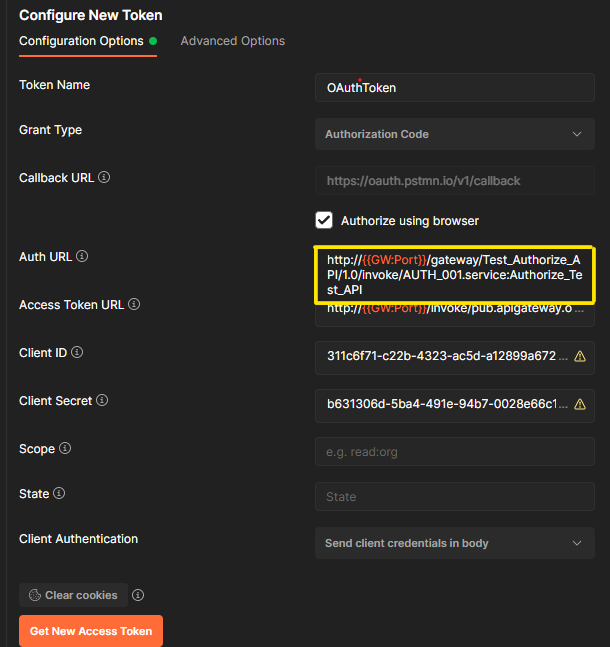Viewport: 610px width, 647px height.
Task: Click info icon beside Clear cookies button
Action: tap(138, 595)
